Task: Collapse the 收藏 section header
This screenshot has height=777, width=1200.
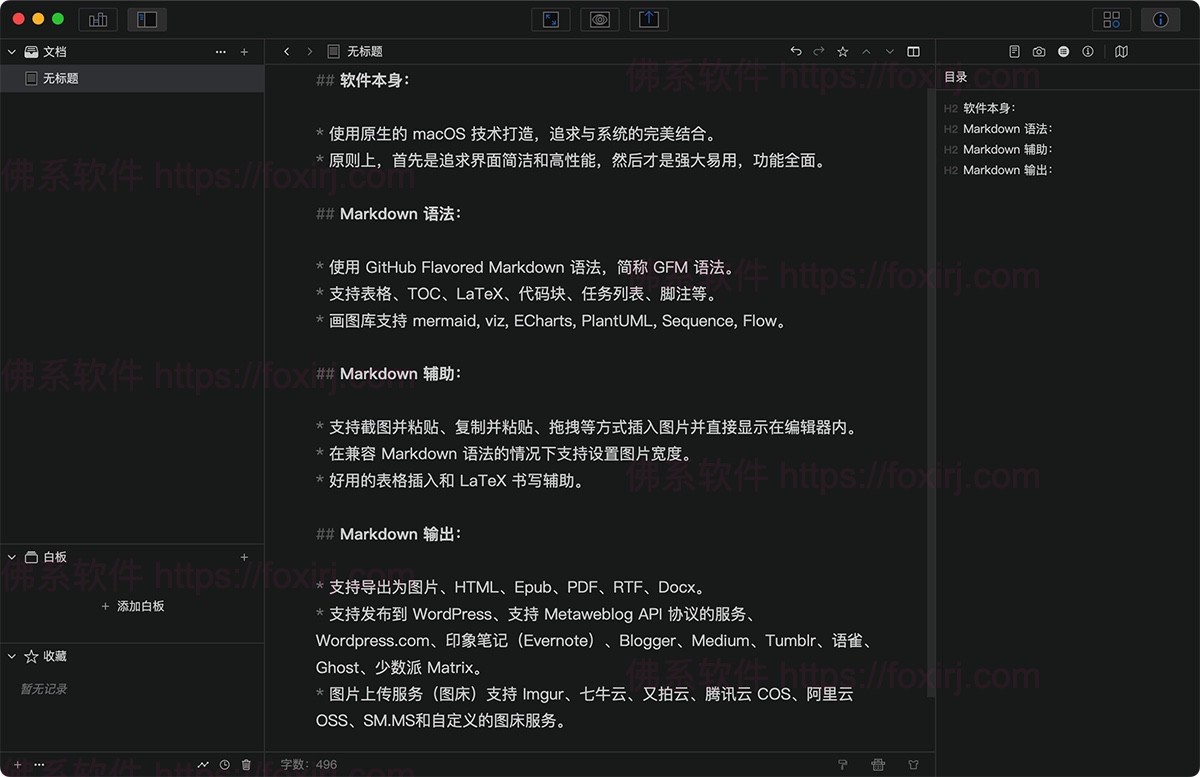Action: tap(11, 656)
